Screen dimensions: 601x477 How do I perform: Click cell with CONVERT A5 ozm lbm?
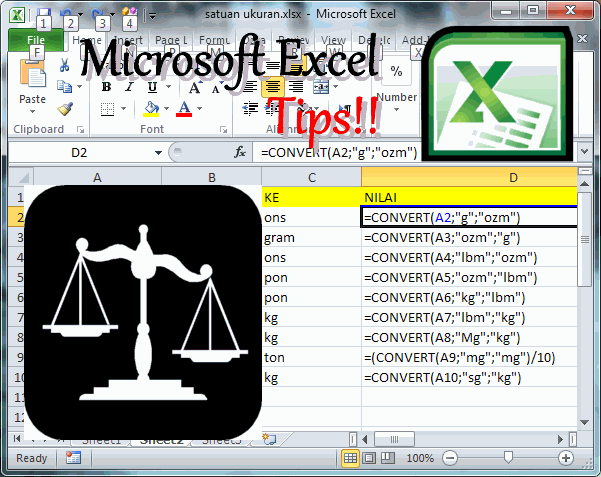(469, 277)
